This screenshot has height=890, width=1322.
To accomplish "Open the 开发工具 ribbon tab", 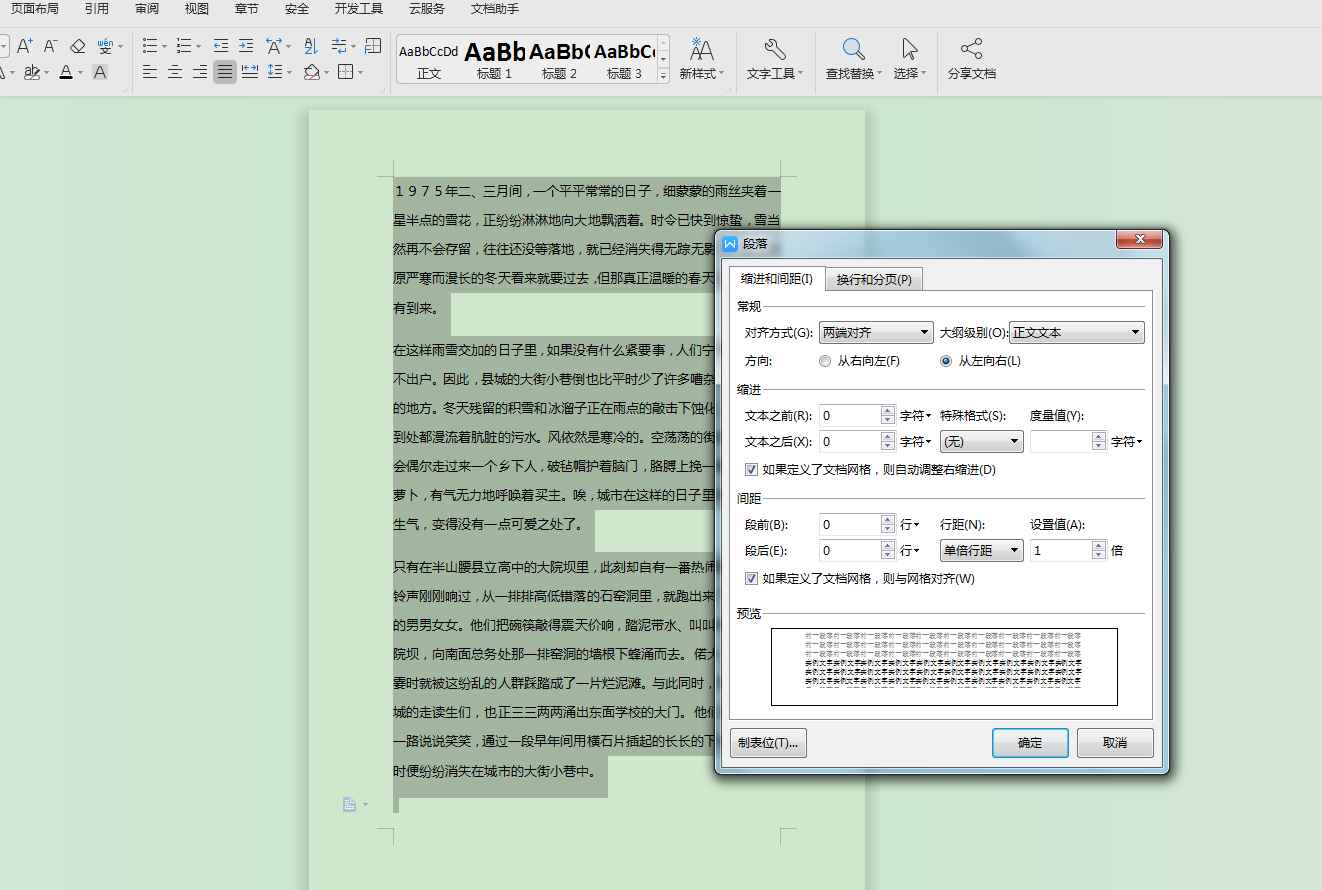I will coord(359,9).
